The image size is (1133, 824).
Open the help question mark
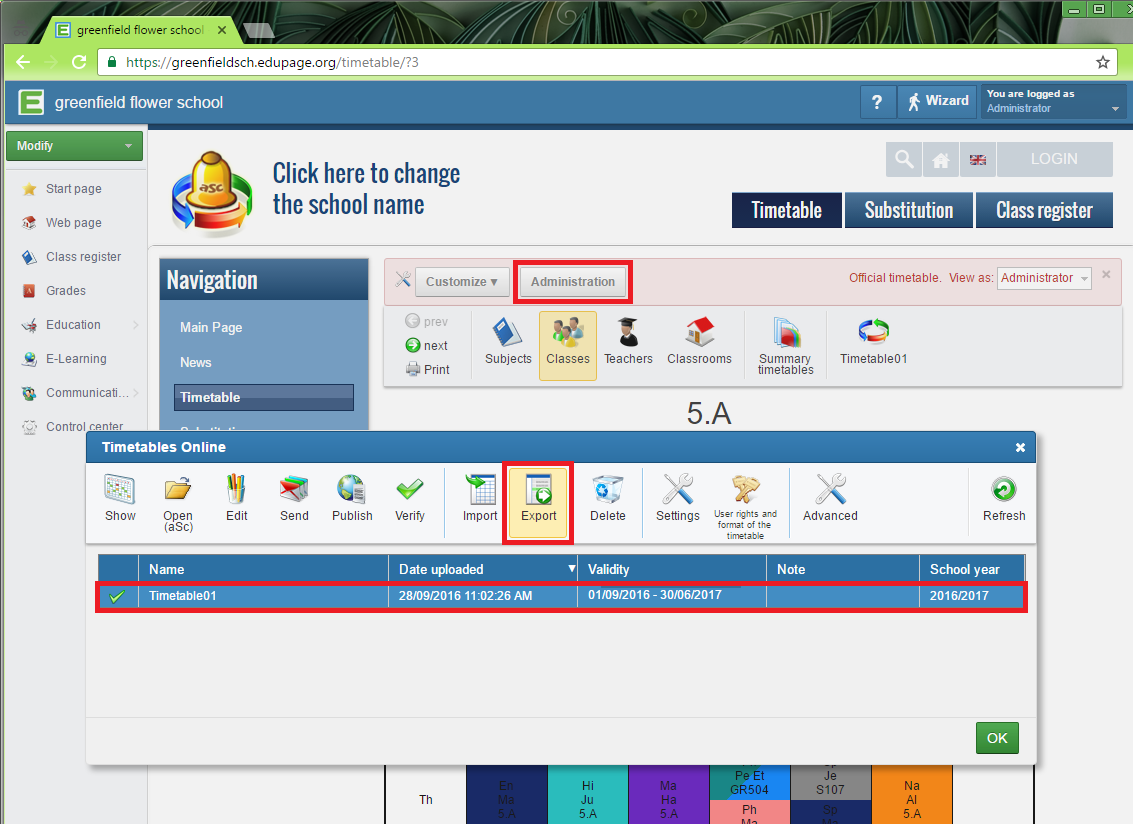pos(877,102)
